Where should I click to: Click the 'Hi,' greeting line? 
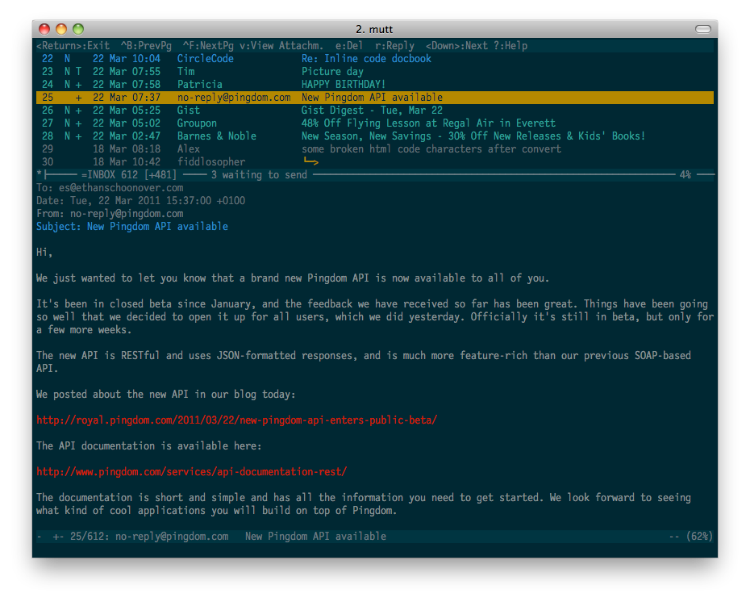[x=44, y=252]
